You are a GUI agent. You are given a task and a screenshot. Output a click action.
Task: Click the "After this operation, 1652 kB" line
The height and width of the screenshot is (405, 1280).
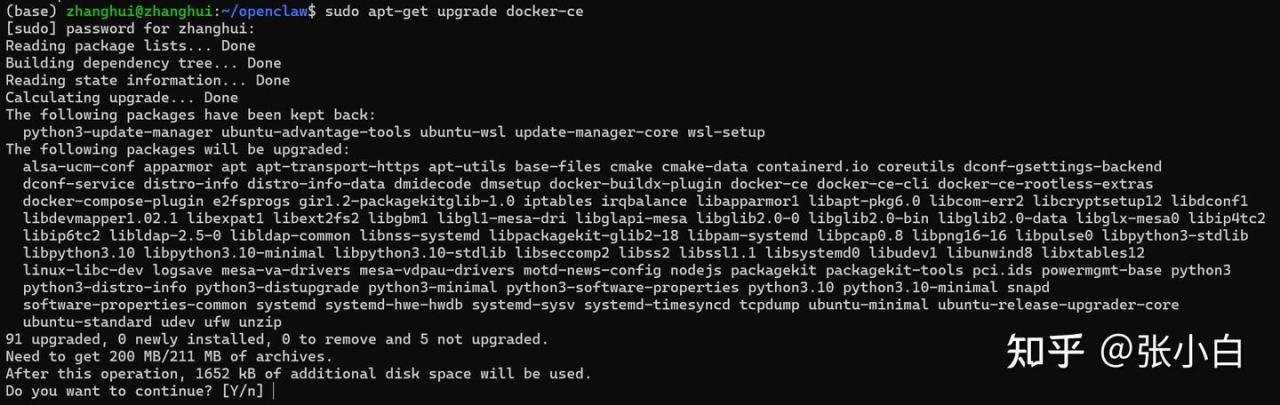[298, 374]
